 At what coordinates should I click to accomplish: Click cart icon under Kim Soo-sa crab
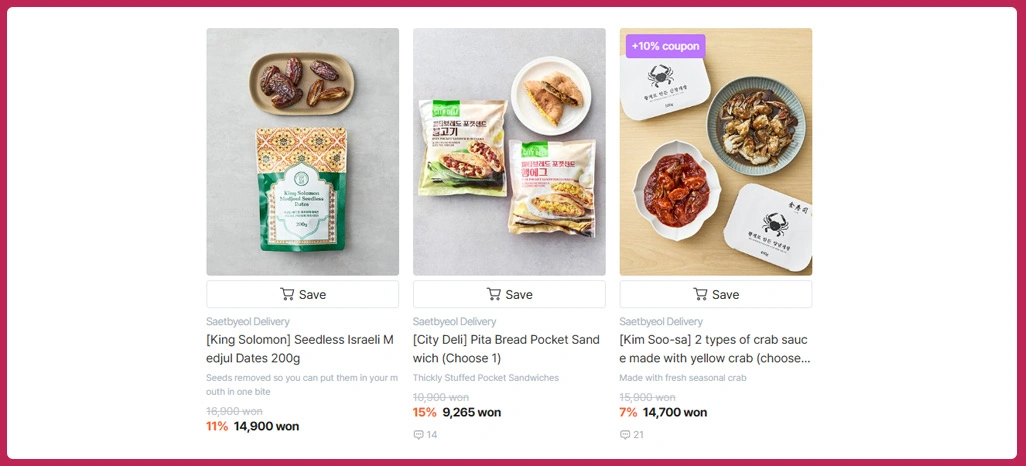point(700,294)
